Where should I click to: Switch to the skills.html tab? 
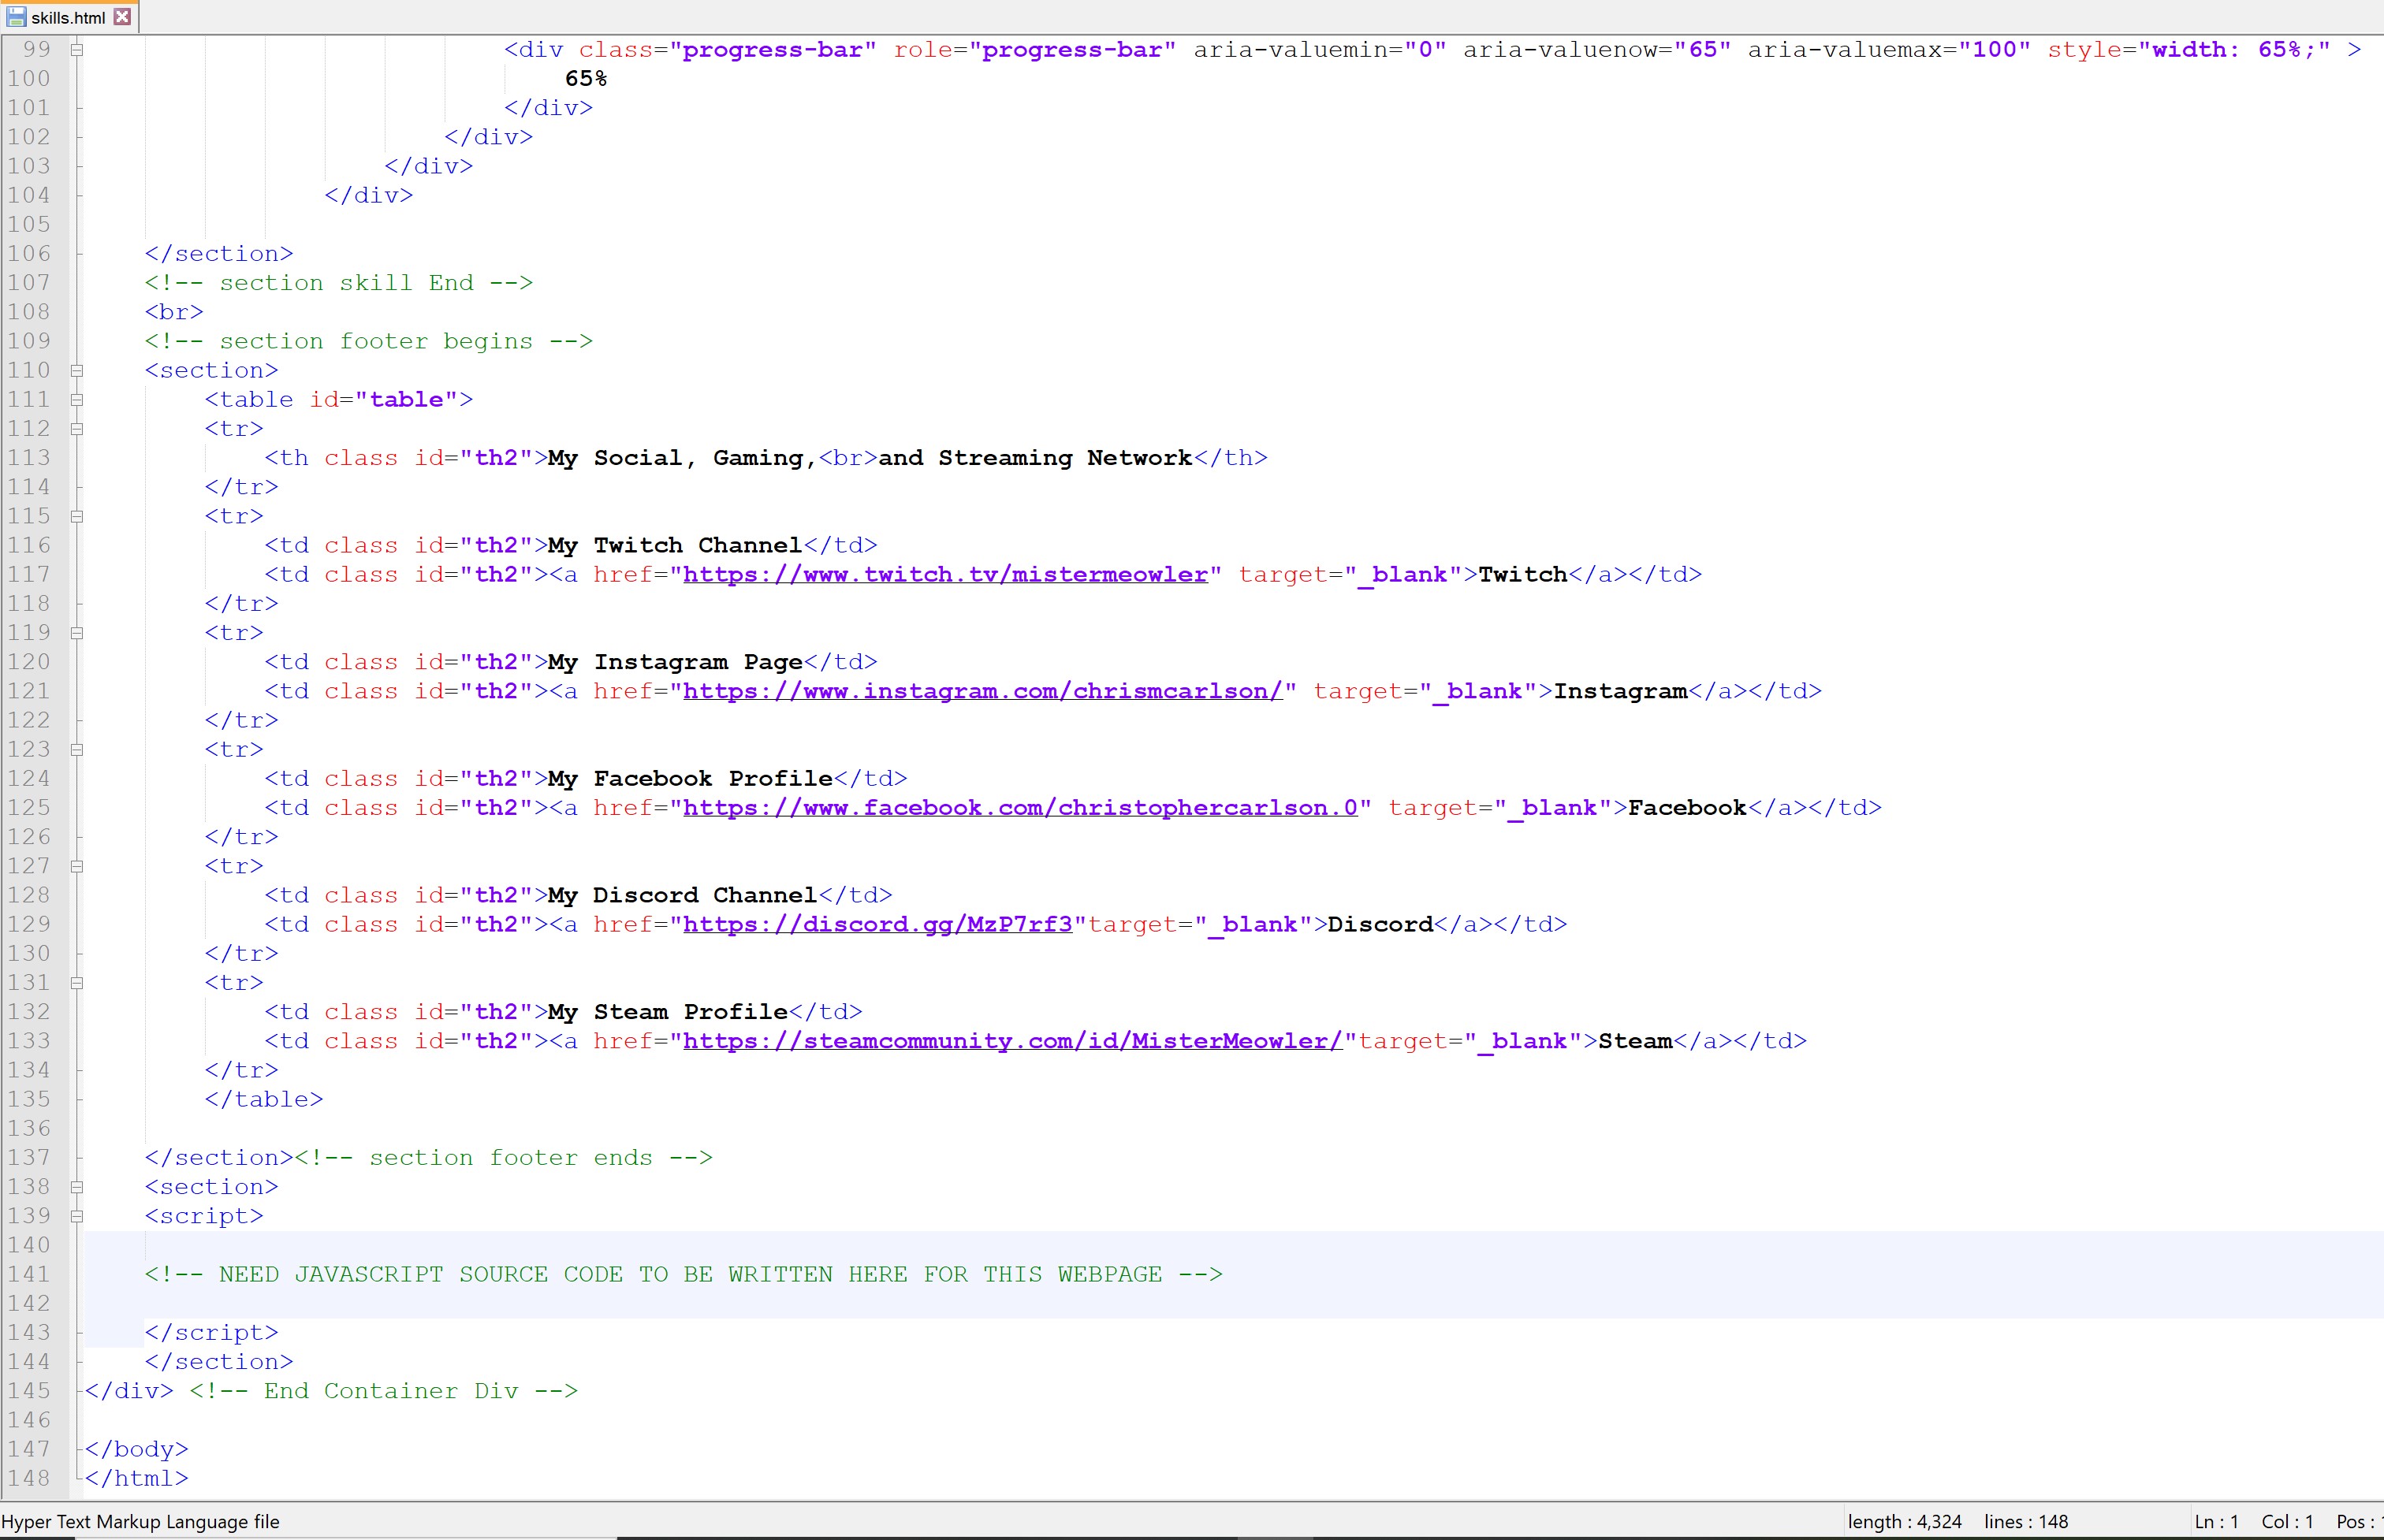click(68, 17)
